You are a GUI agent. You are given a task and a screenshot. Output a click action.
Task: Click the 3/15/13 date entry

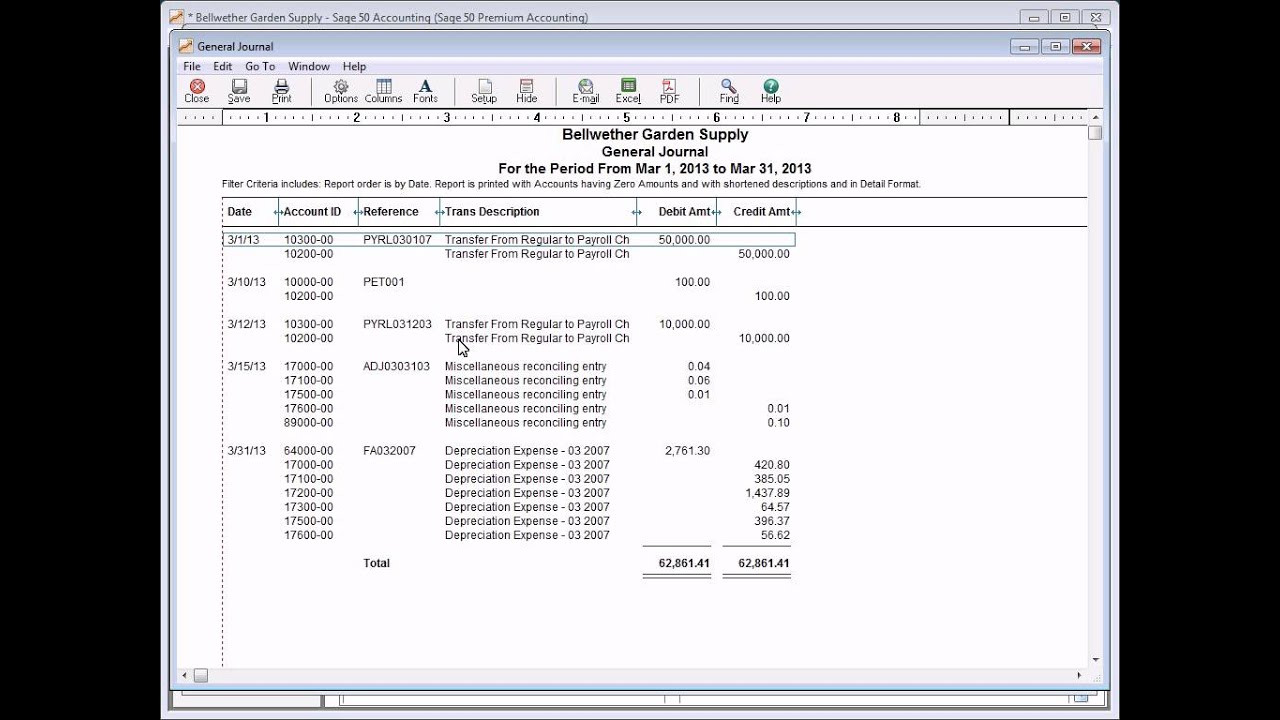pyautogui.click(x=247, y=366)
